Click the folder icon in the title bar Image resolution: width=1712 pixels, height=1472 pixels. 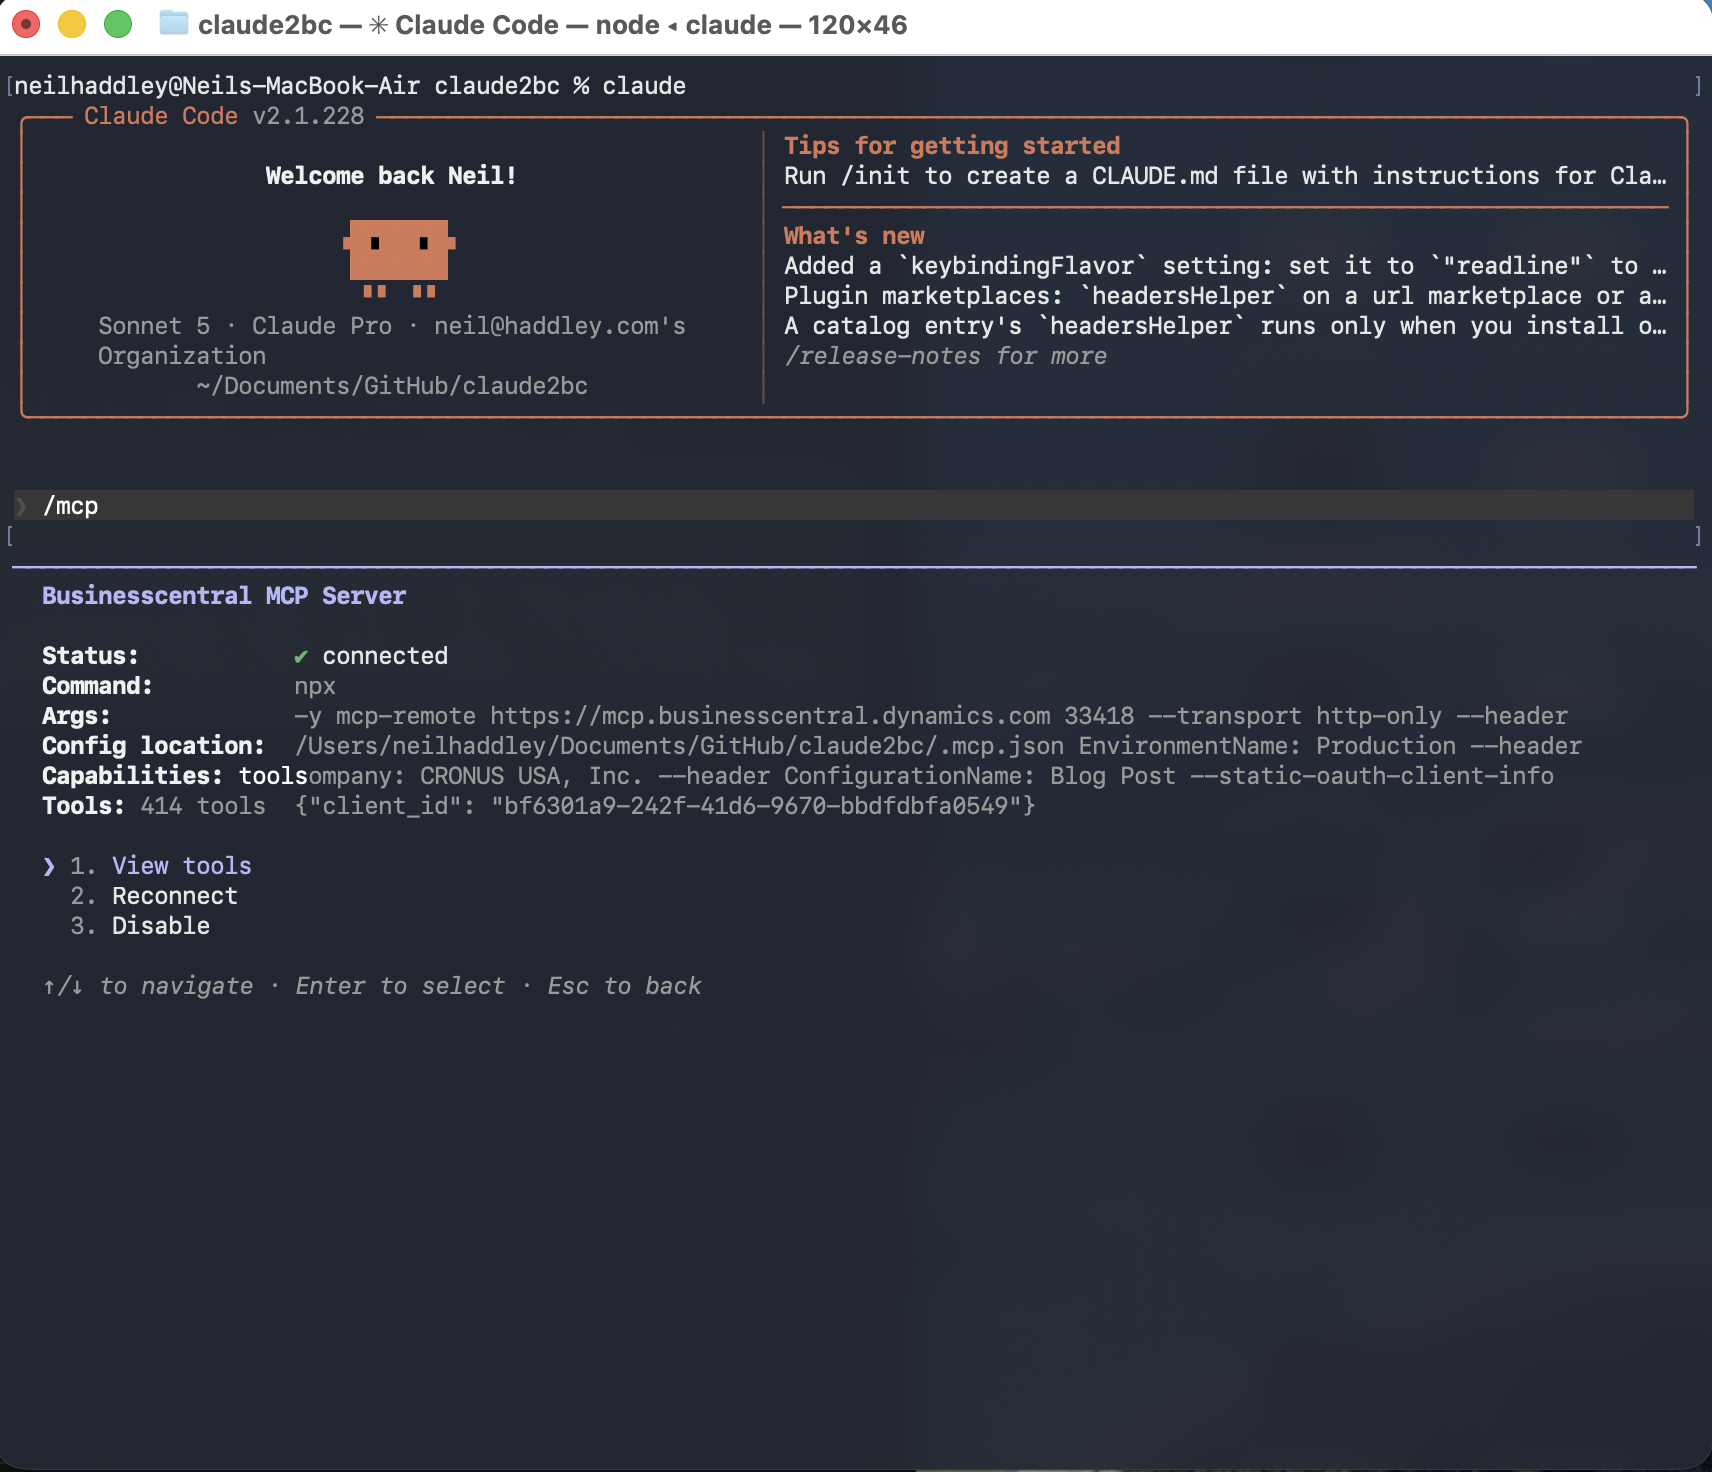click(174, 23)
